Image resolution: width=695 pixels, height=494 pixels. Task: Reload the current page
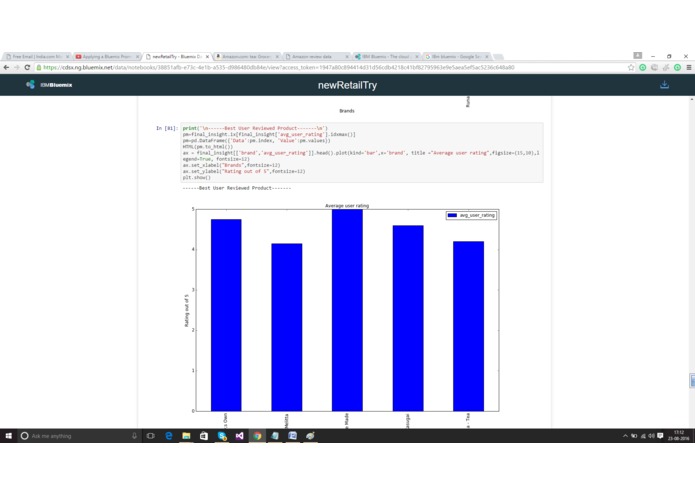[x=27, y=67]
